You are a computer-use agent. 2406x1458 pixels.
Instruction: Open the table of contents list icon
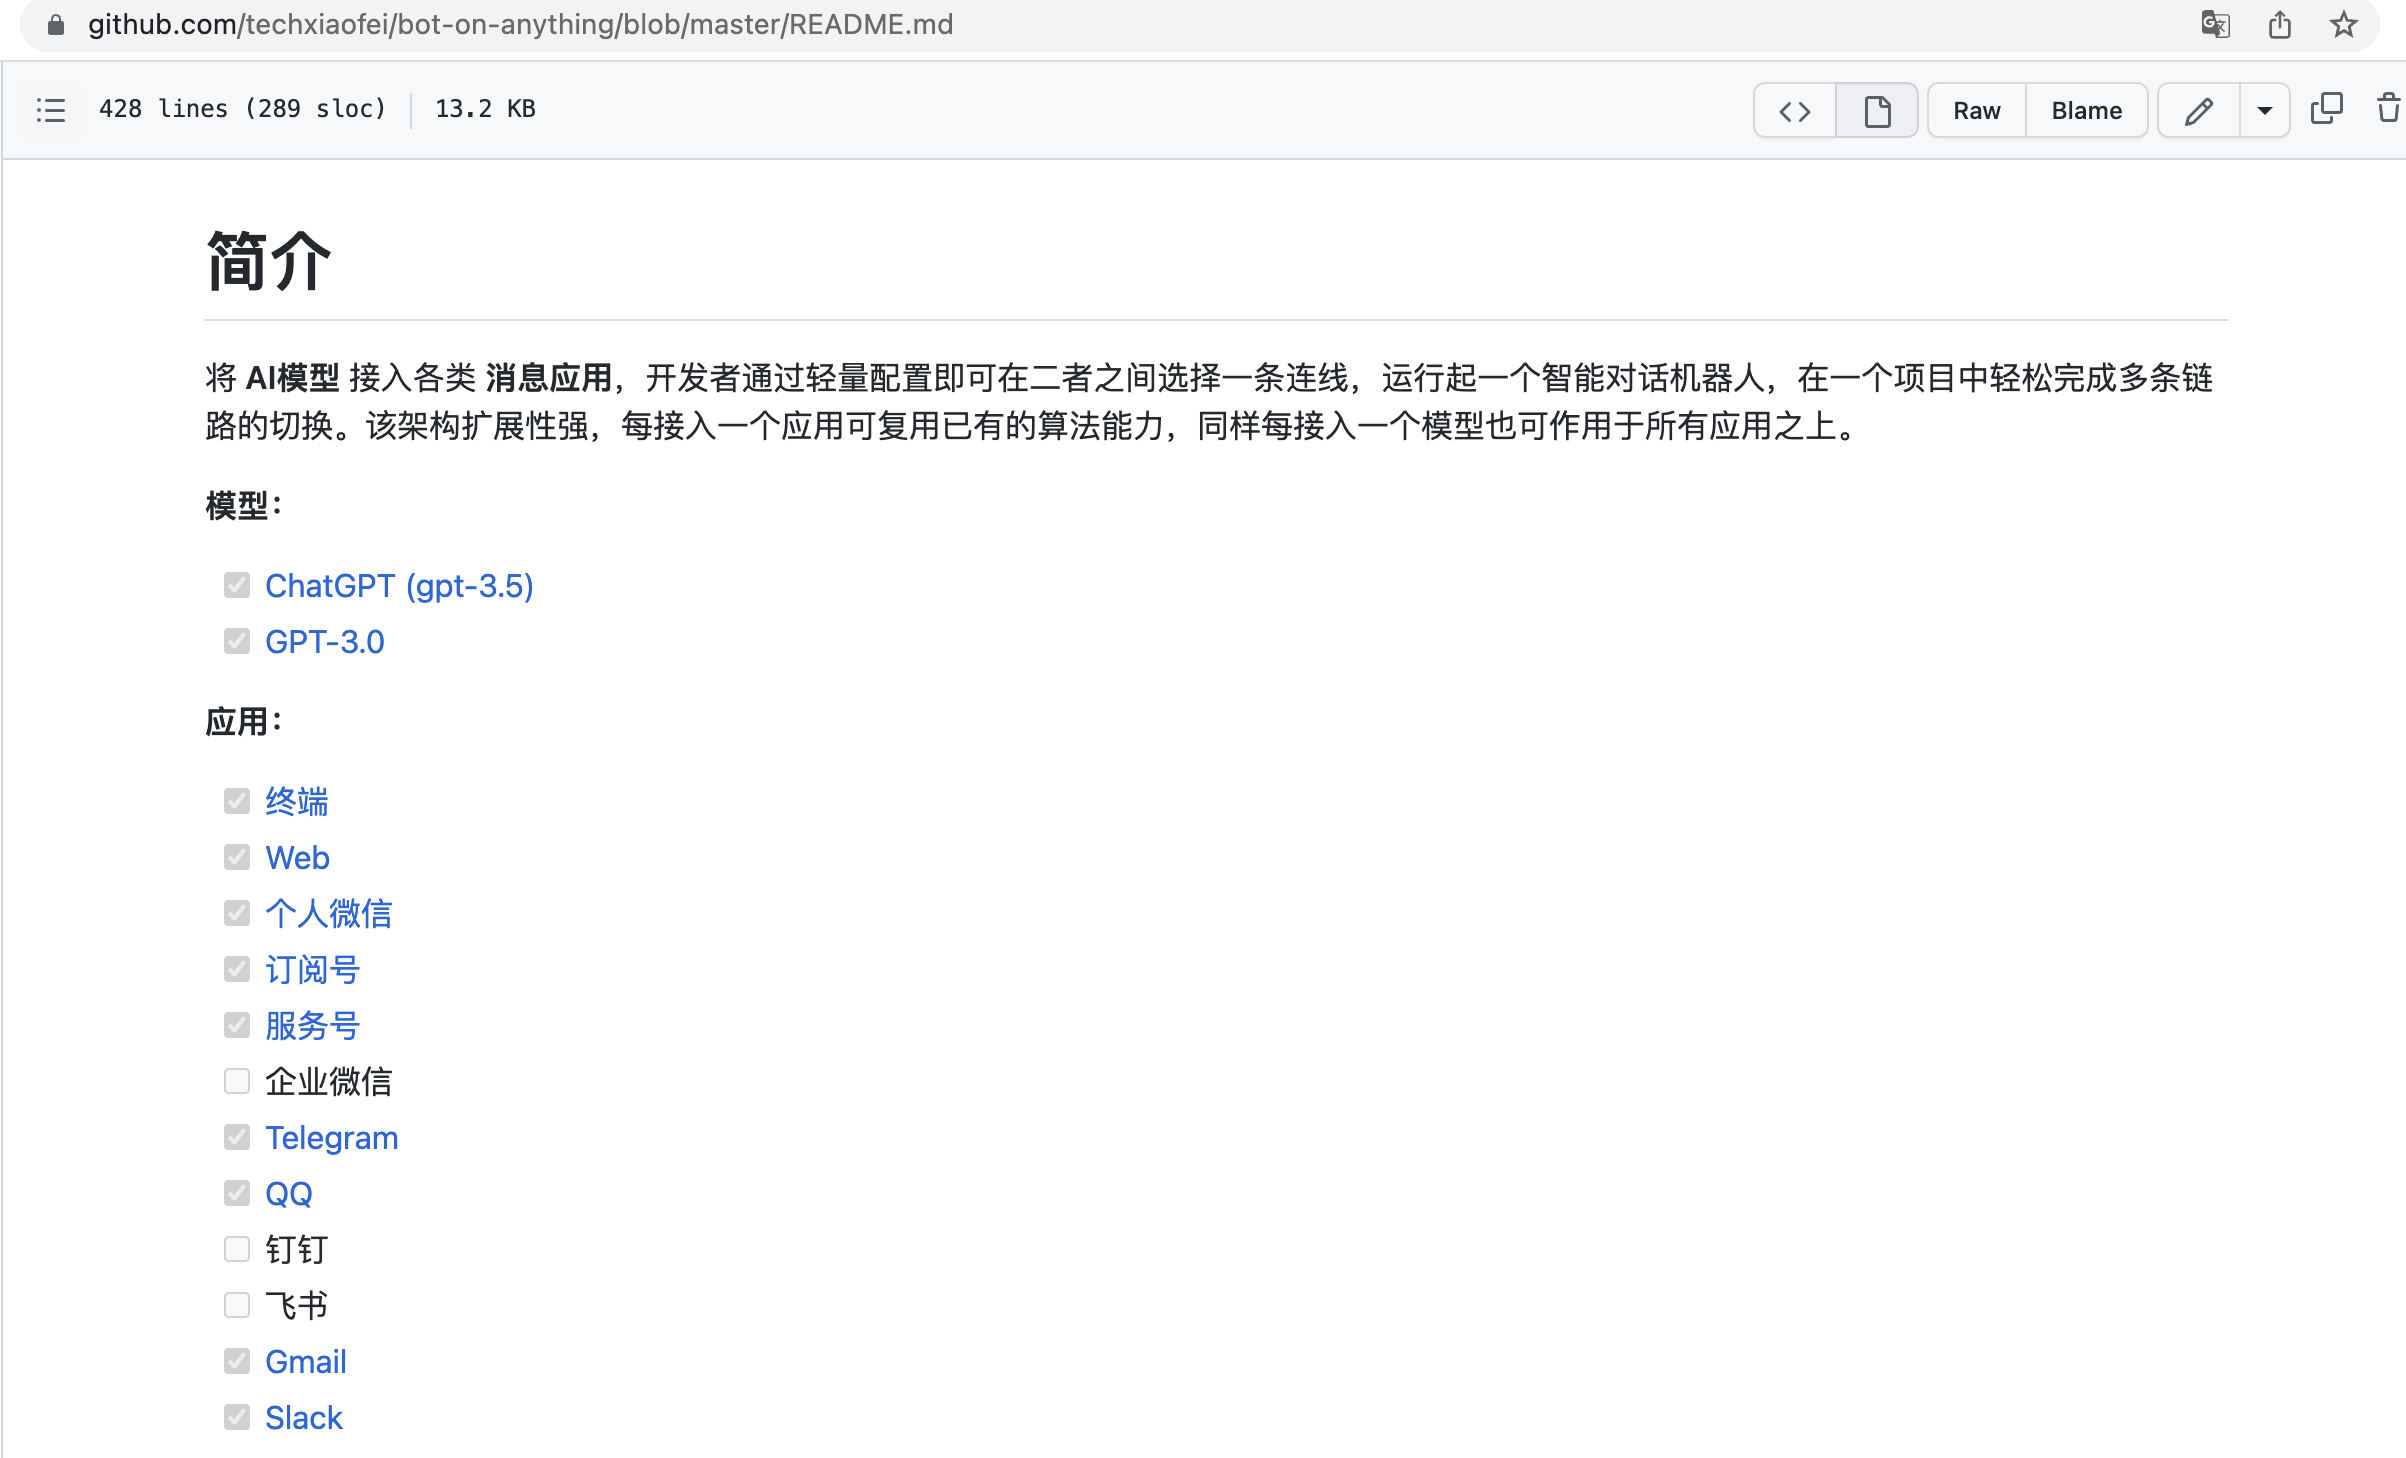coord(50,110)
